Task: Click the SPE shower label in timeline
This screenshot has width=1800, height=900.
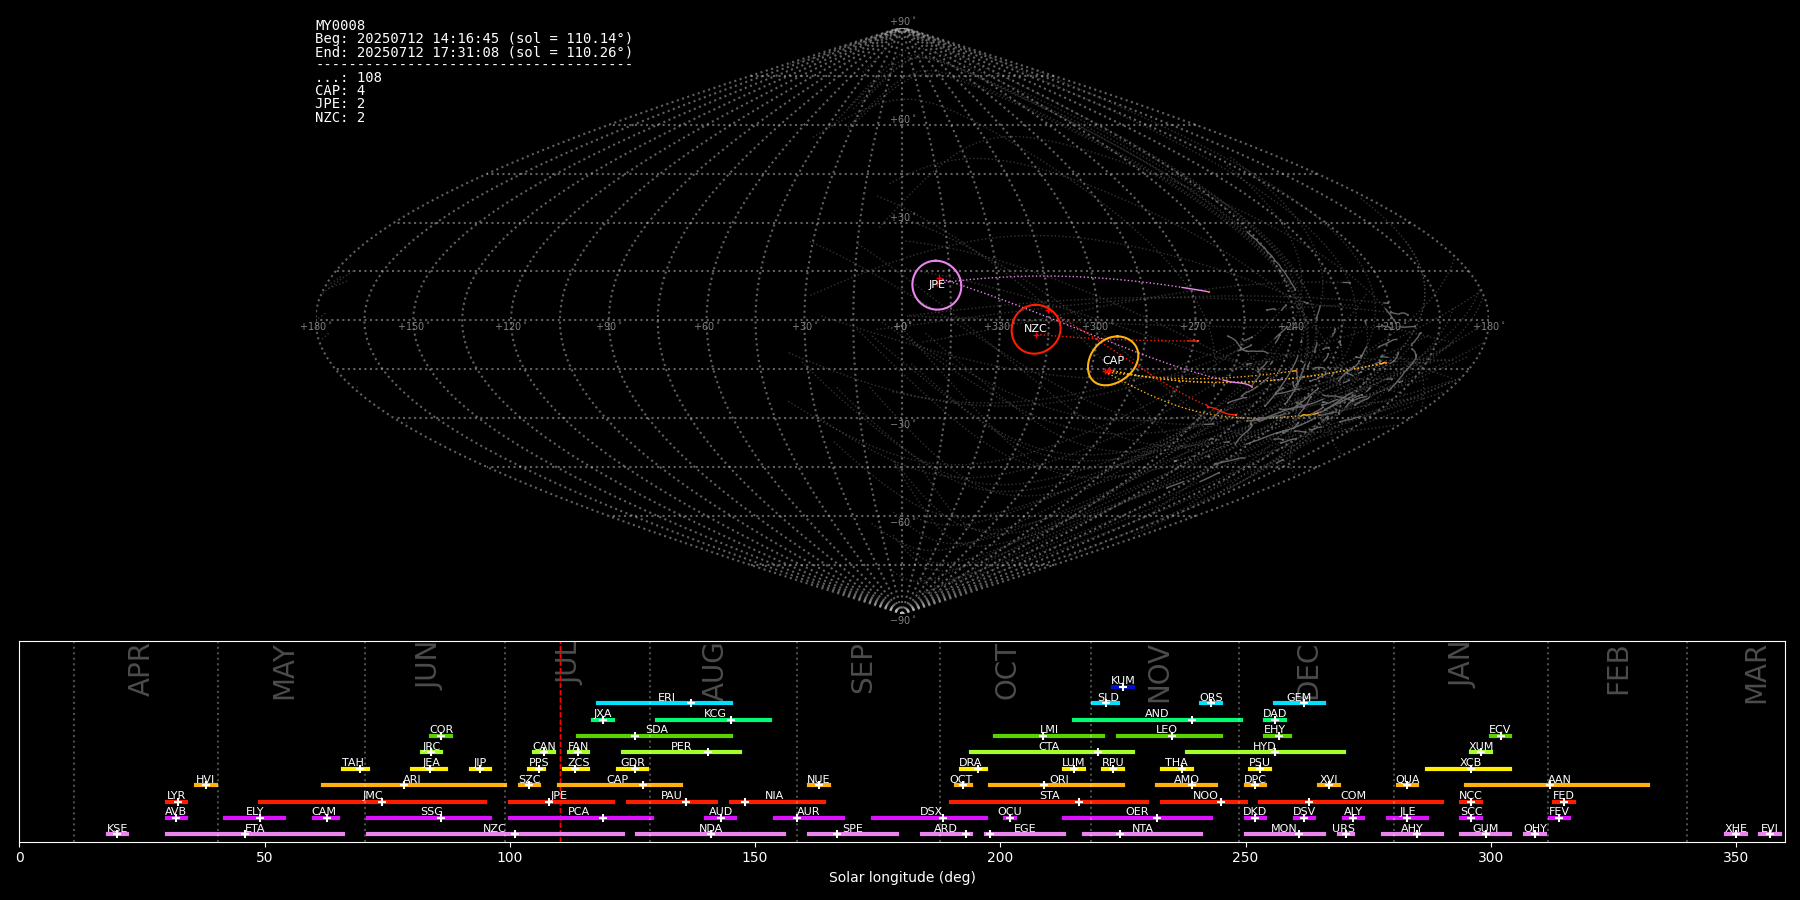Action: tap(852, 829)
